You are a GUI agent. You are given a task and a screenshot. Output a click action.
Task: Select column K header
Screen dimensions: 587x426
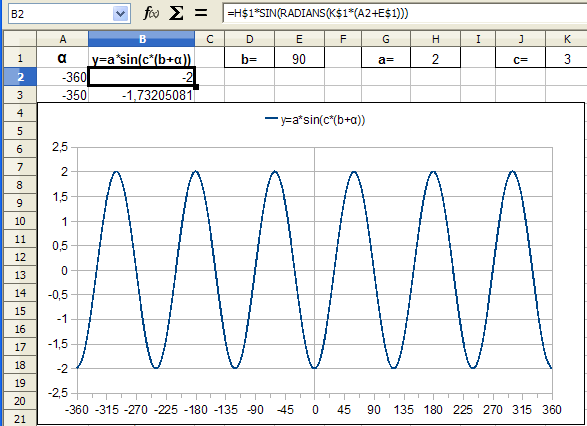[566, 39]
